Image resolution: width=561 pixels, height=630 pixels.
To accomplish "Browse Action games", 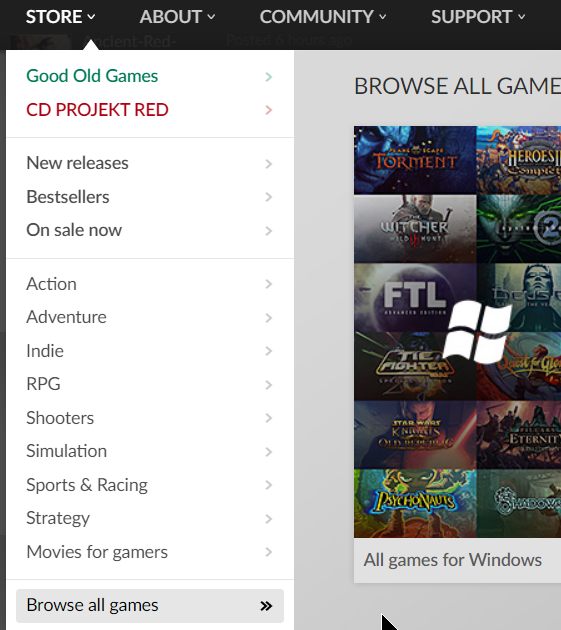I will click(150, 284).
